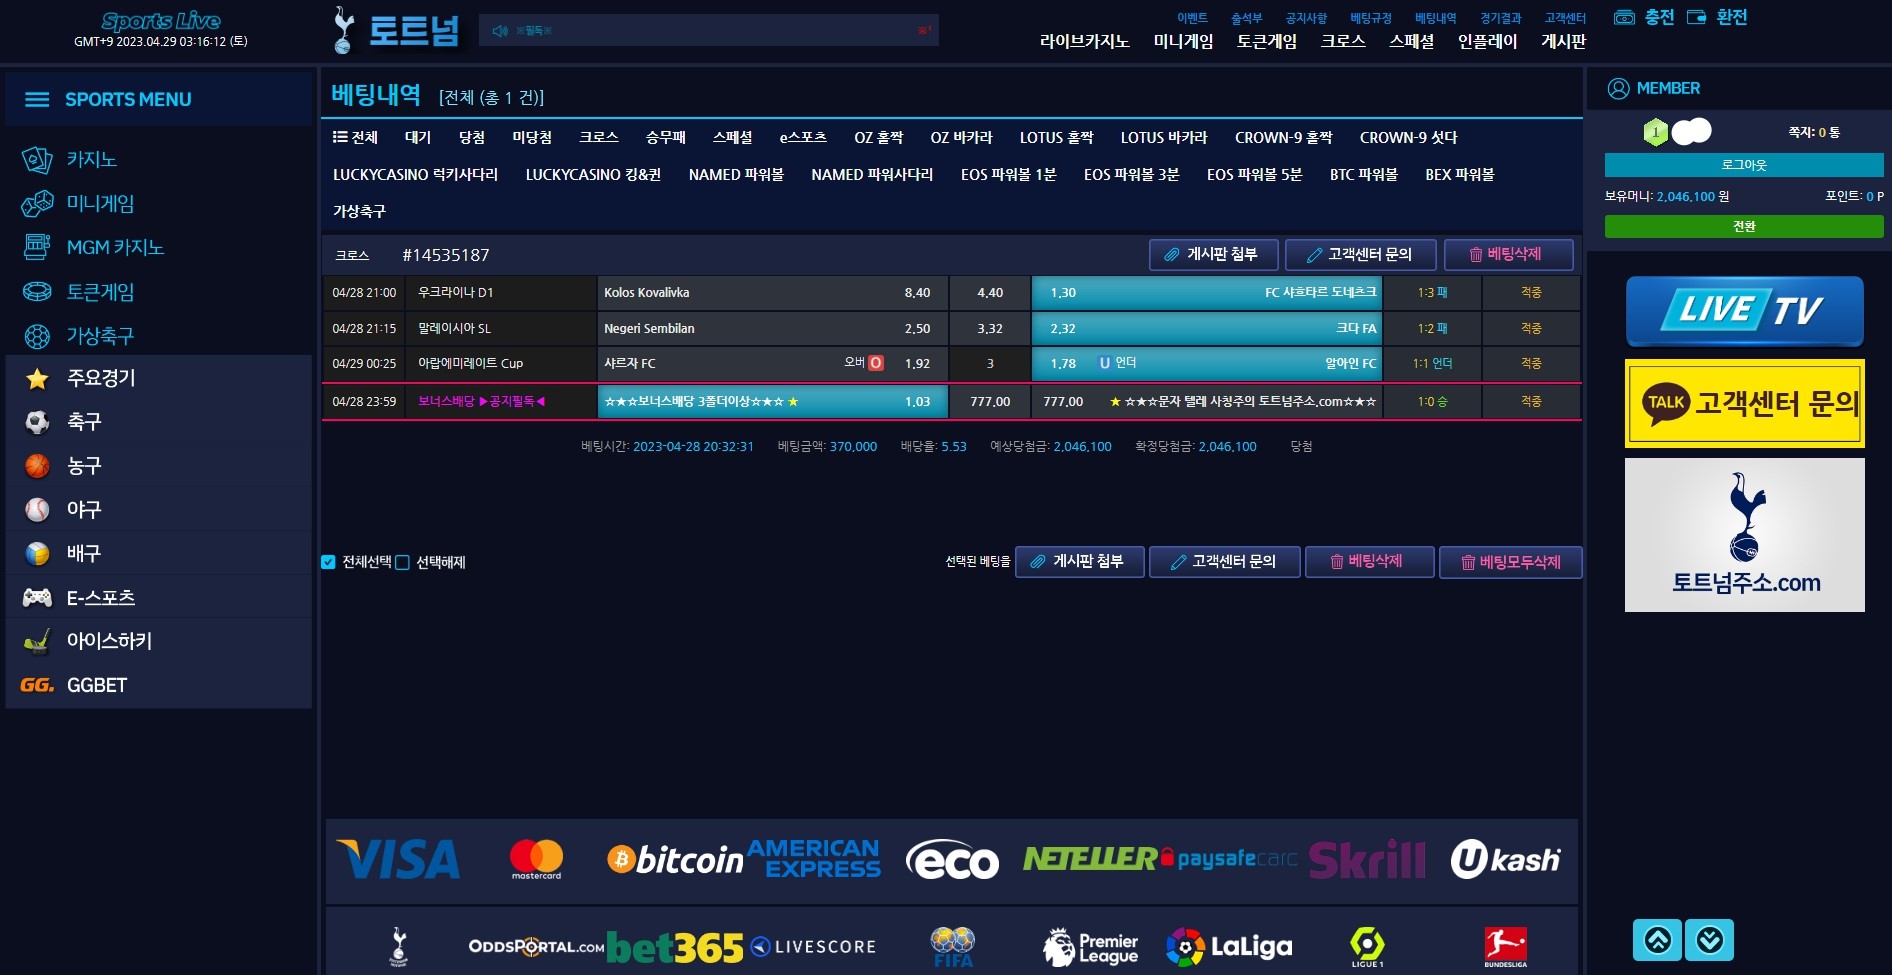Open the 토트넘주소.com banner
The width and height of the screenshot is (1892, 975).
(x=1745, y=535)
